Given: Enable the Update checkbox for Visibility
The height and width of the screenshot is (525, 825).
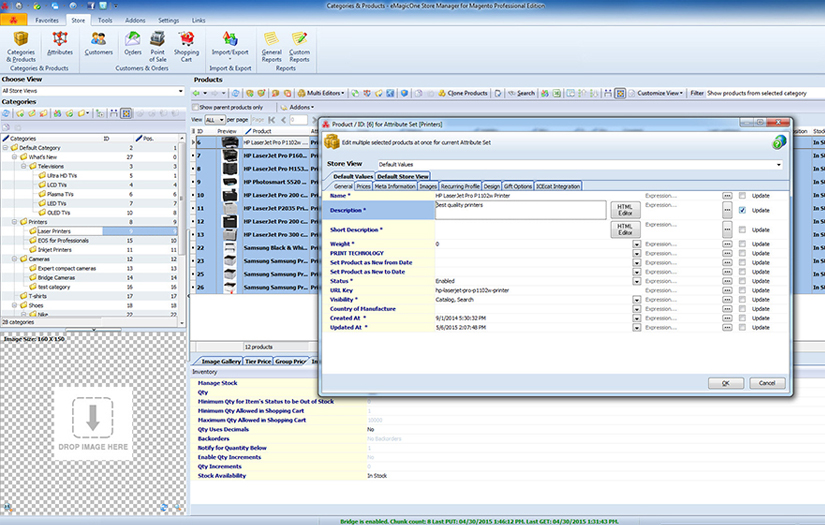Looking at the screenshot, I should click(742, 299).
